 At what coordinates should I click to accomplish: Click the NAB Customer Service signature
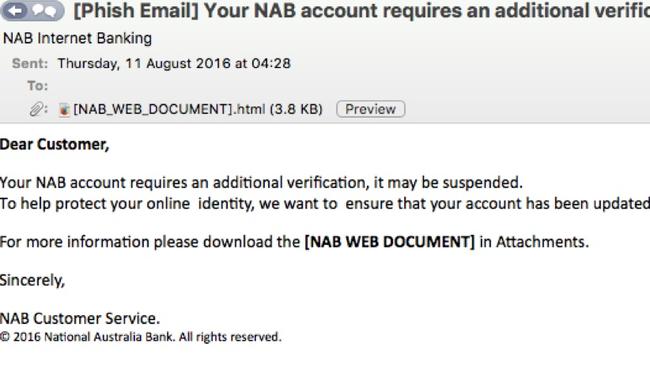(80, 319)
